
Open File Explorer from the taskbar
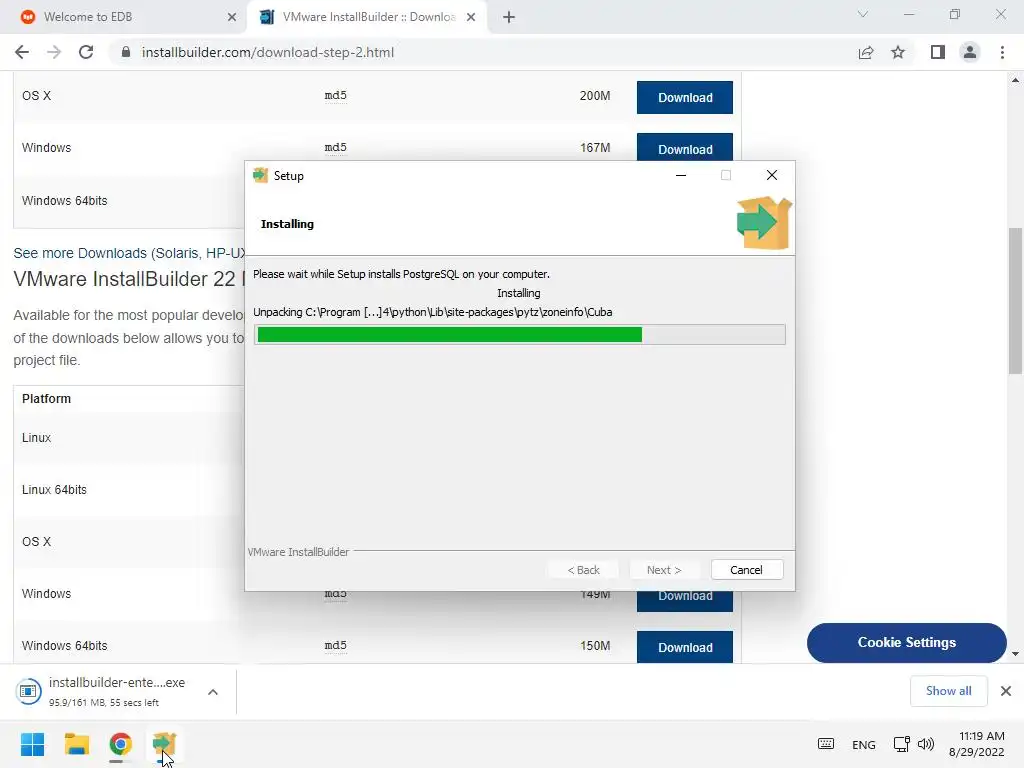77,744
